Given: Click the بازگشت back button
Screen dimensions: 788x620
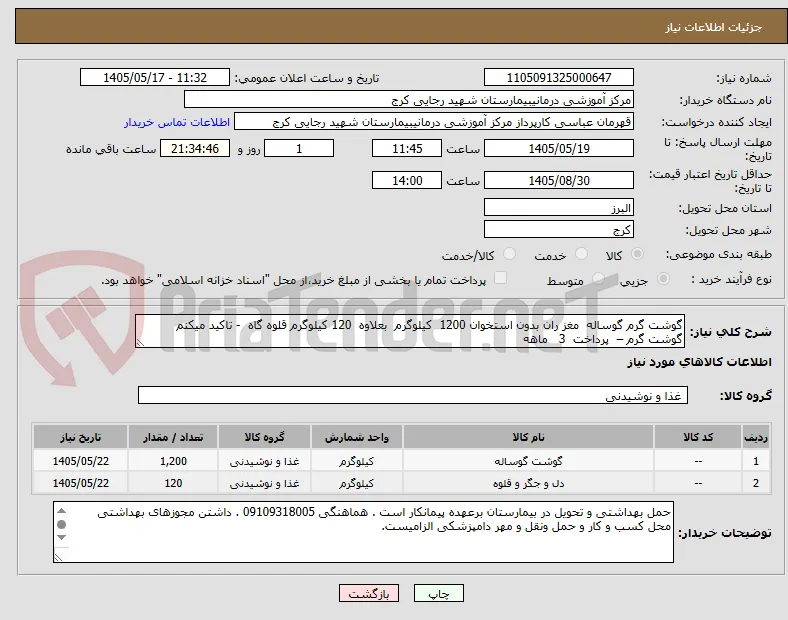Looking at the screenshot, I should click(369, 593).
